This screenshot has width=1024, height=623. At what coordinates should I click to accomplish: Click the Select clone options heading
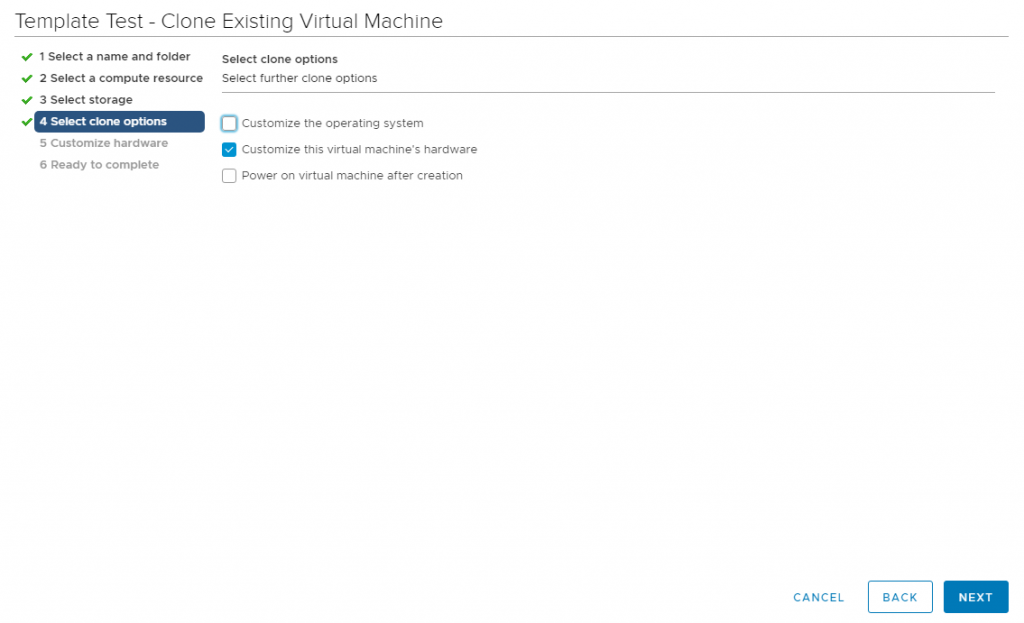[280, 59]
